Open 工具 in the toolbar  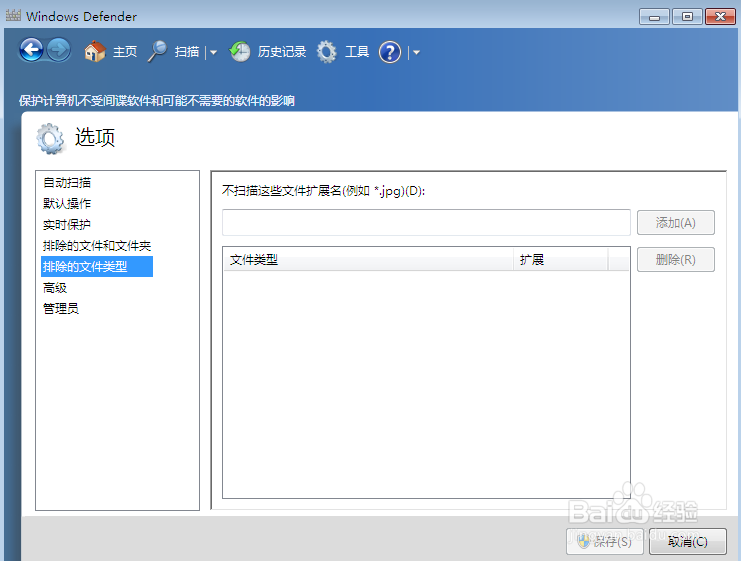tap(357, 52)
